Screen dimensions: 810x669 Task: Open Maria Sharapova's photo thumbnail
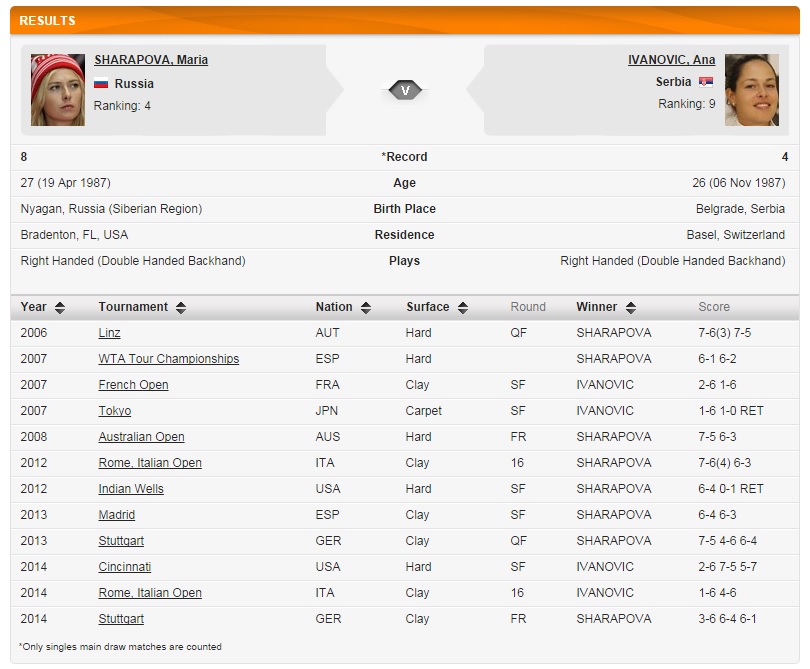pos(58,90)
